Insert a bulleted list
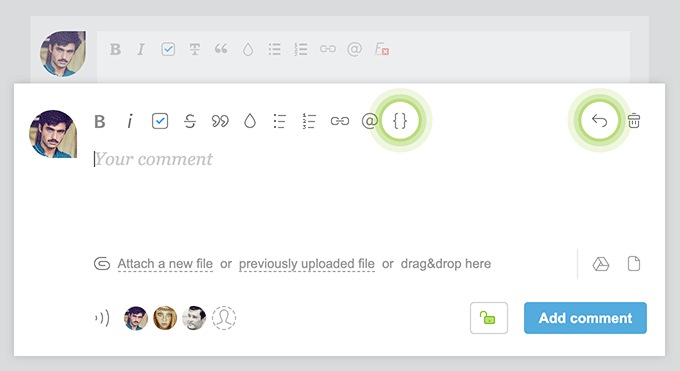Image resolution: width=680 pixels, height=371 pixels. [279, 121]
